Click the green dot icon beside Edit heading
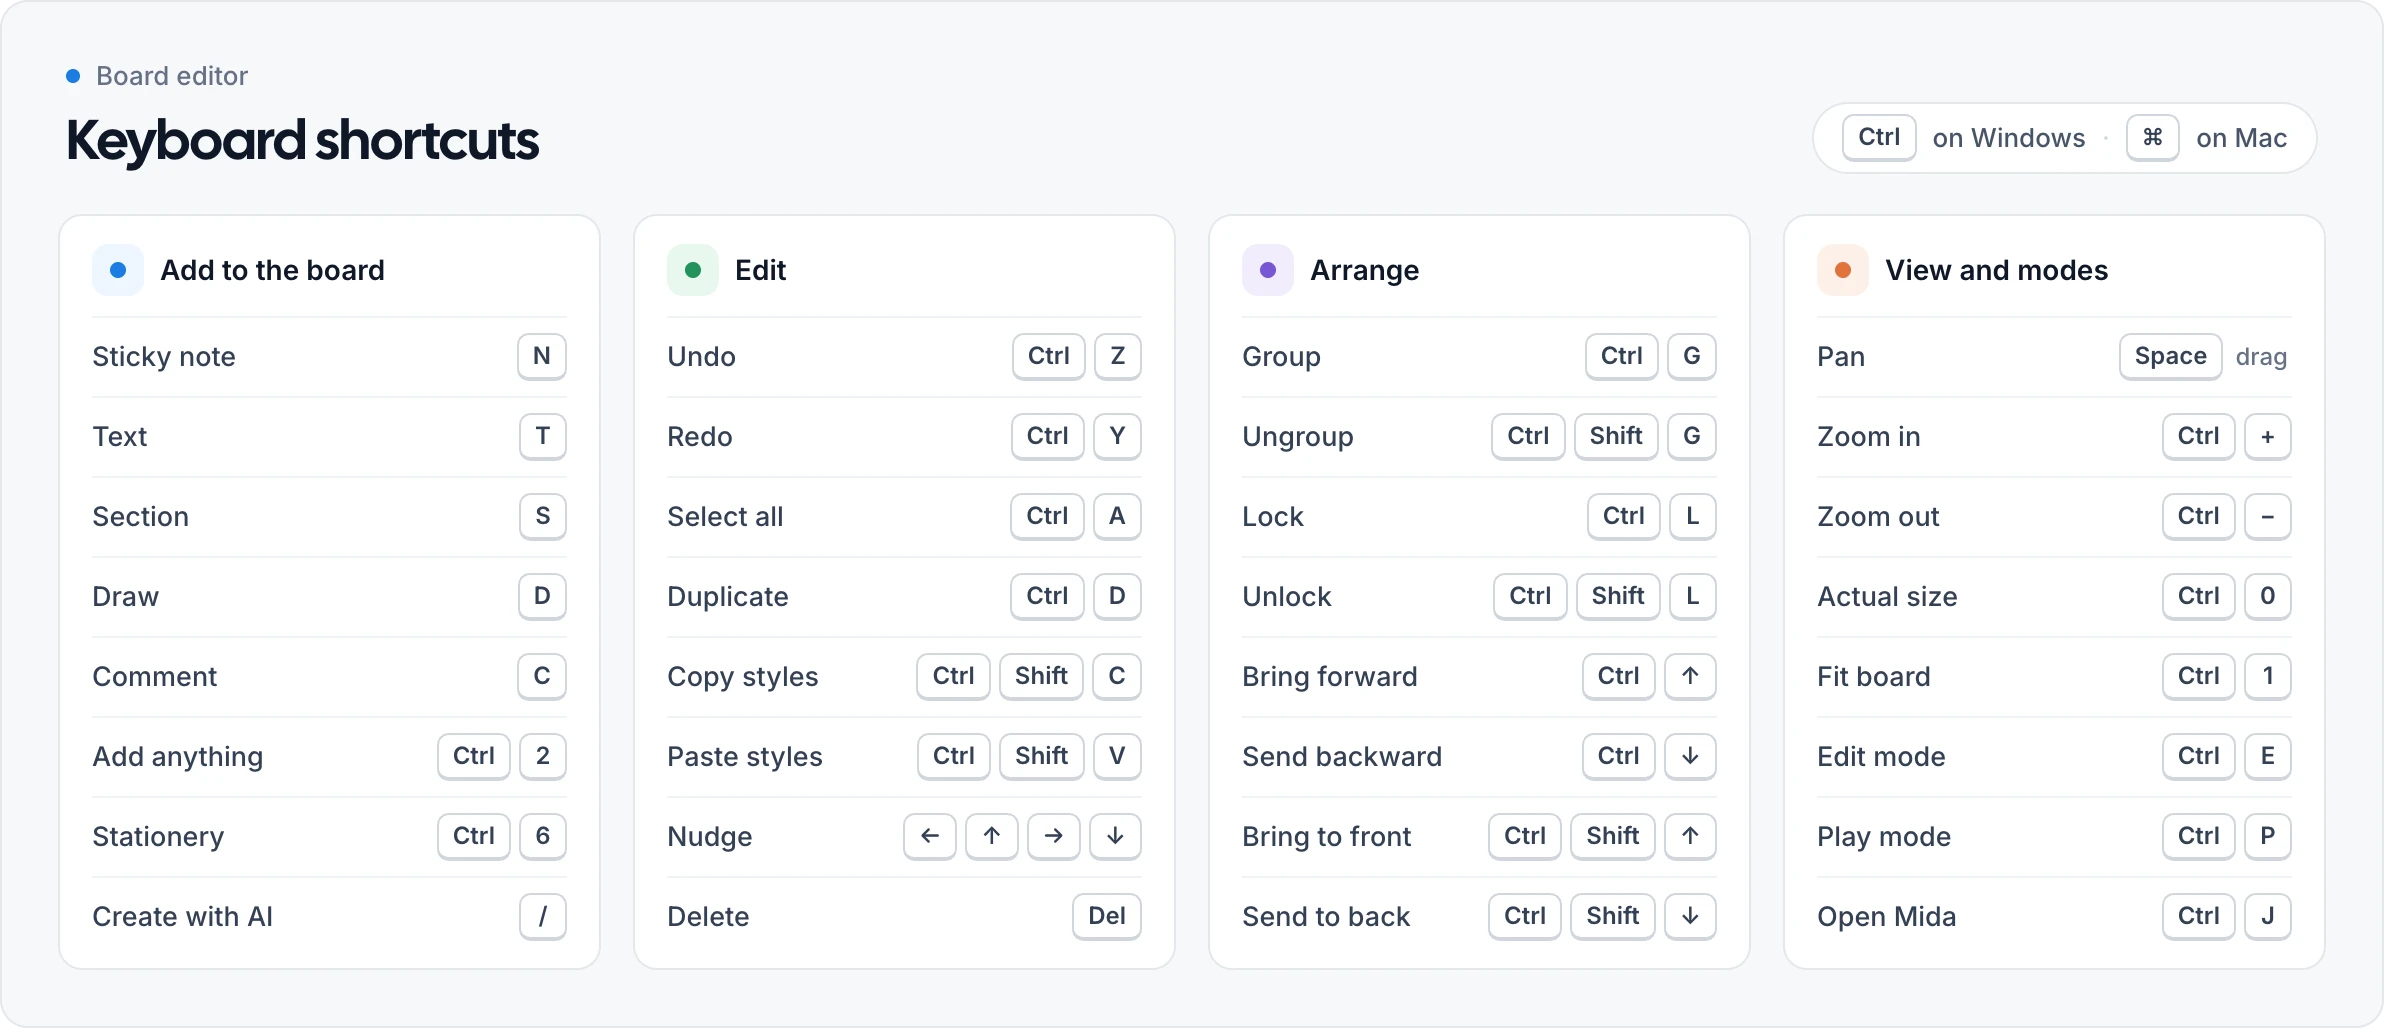The width and height of the screenshot is (2384, 1028). click(x=693, y=270)
